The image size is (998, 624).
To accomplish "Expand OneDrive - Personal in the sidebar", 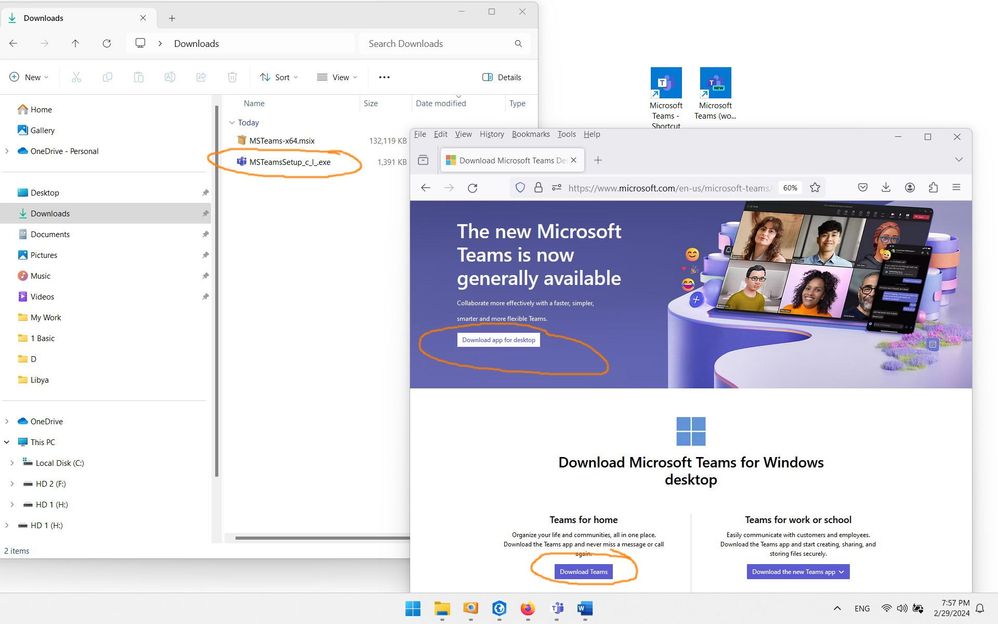I will (x=7, y=151).
